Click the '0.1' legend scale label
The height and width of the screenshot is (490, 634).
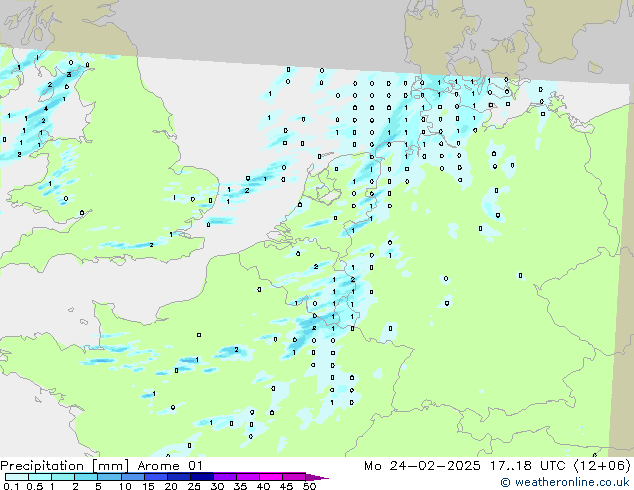[x=12, y=486]
